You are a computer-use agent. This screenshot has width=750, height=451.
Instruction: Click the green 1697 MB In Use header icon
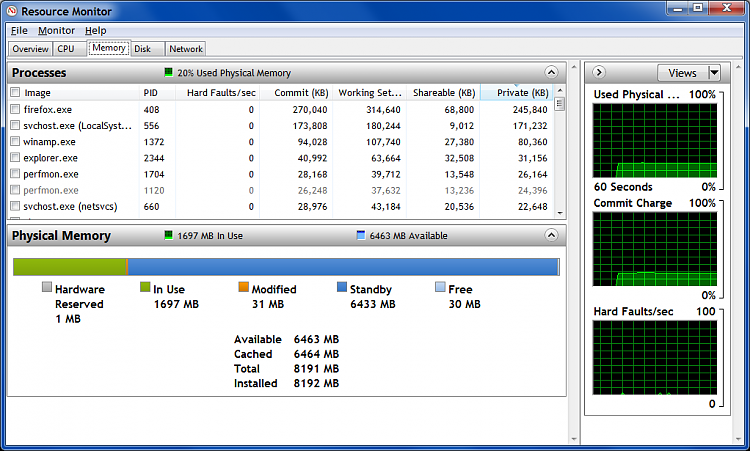point(168,235)
